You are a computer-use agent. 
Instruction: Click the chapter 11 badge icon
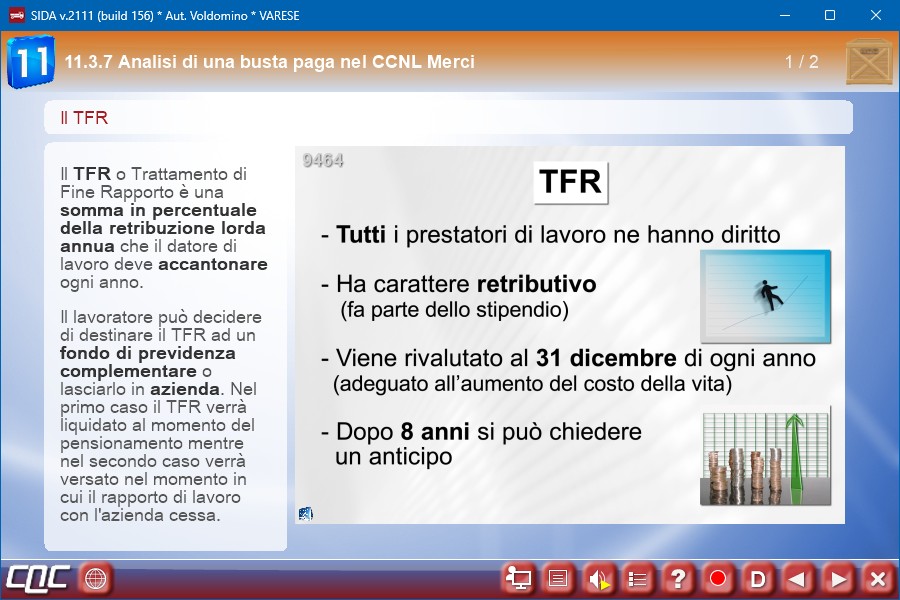tap(30, 61)
